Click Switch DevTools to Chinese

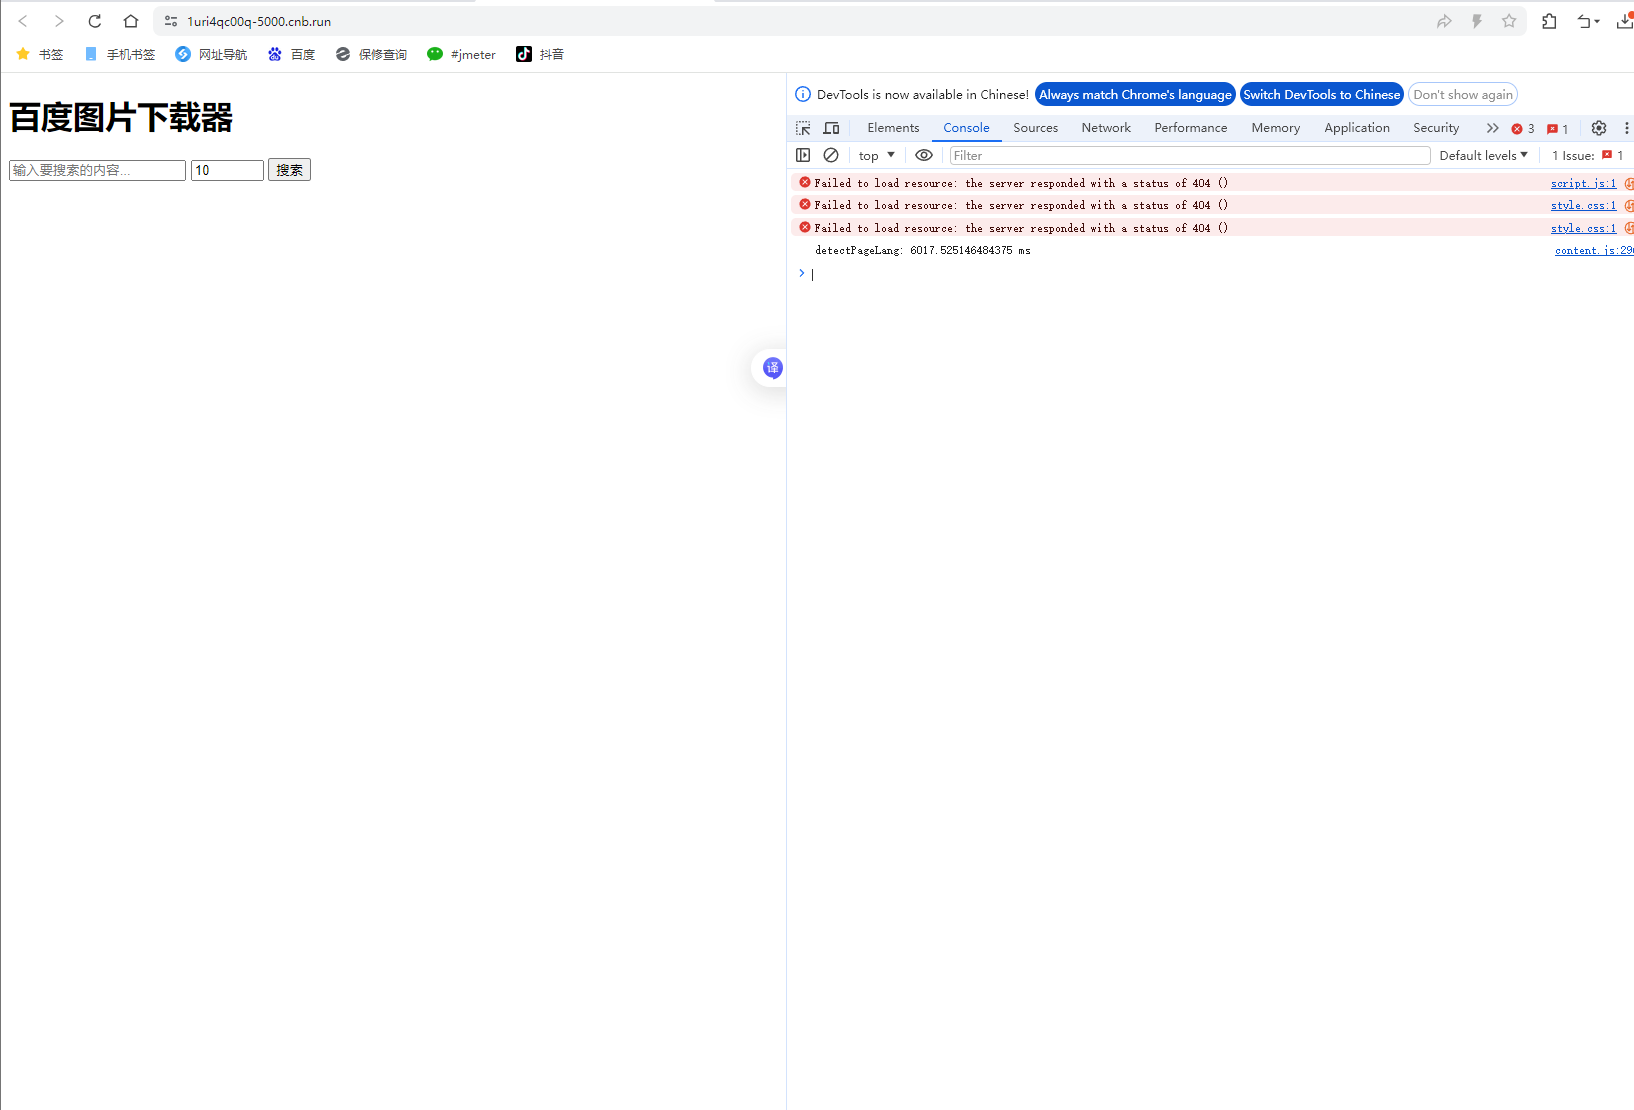[x=1321, y=94]
